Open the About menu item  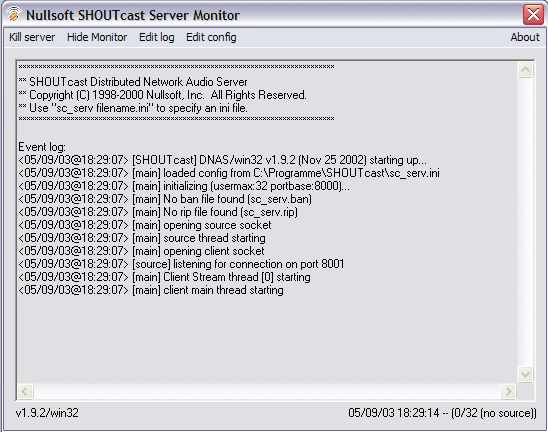pyautogui.click(x=525, y=37)
